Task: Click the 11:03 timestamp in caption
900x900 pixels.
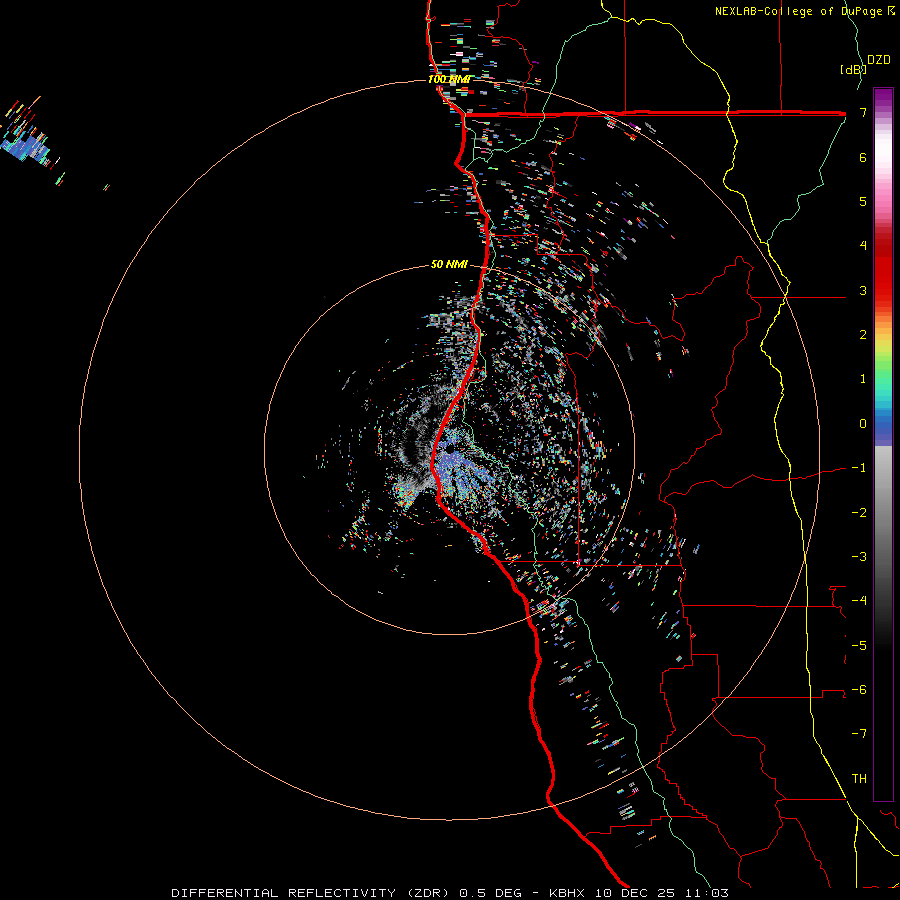Action: [x=709, y=893]
